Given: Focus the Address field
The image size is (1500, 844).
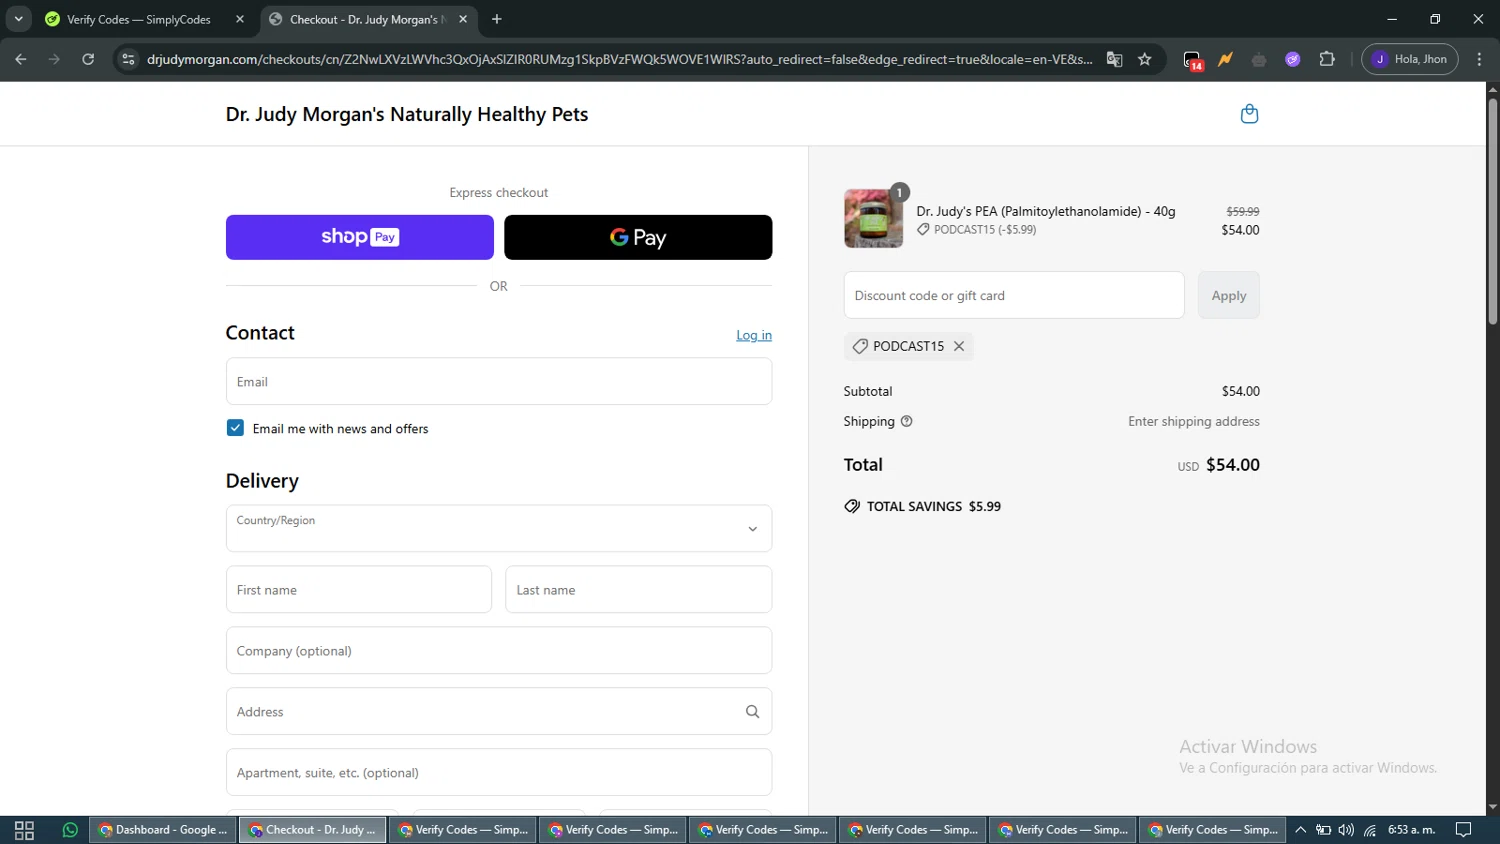Looking at the screenshot, I should click(x=499, y=712).
